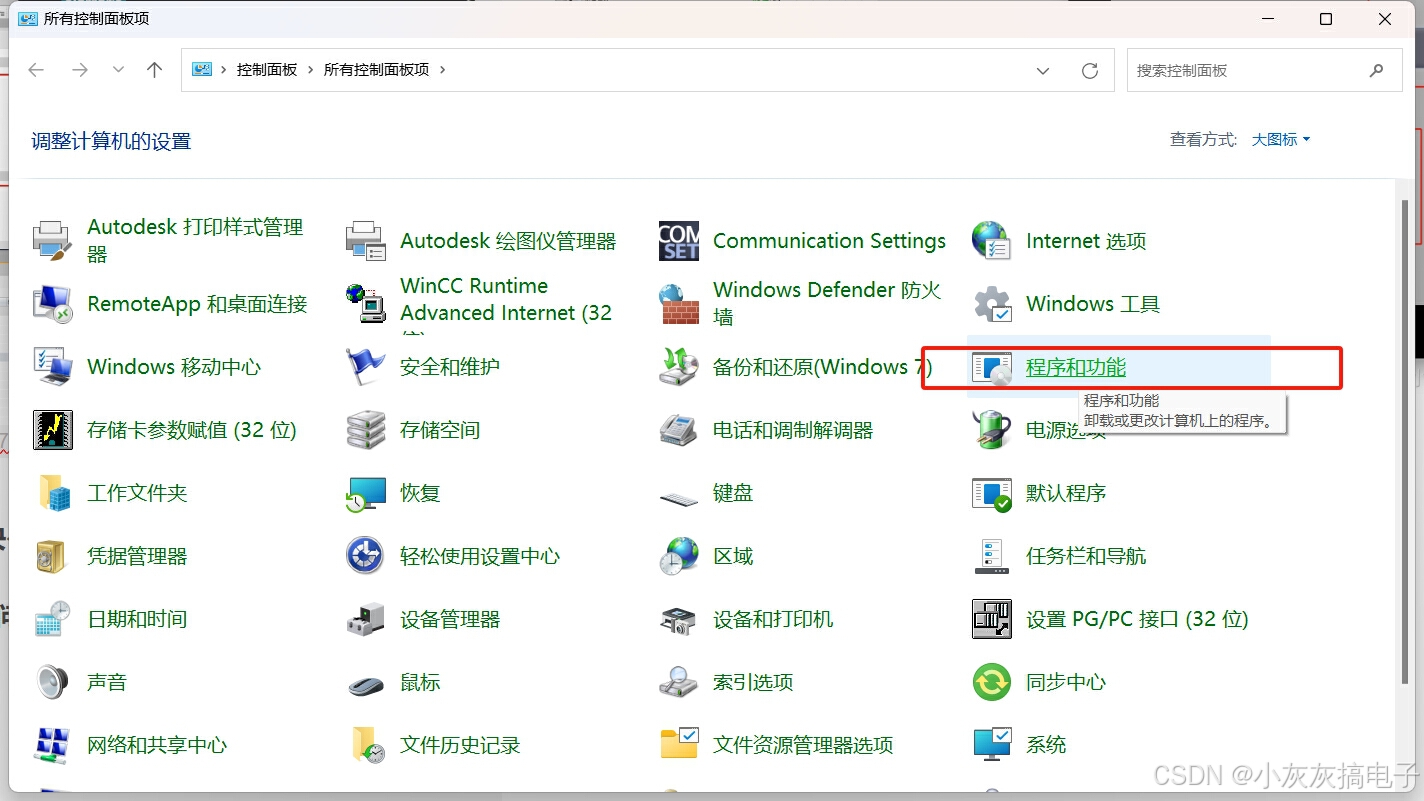Click the search magnifier button

[1377, 70]
